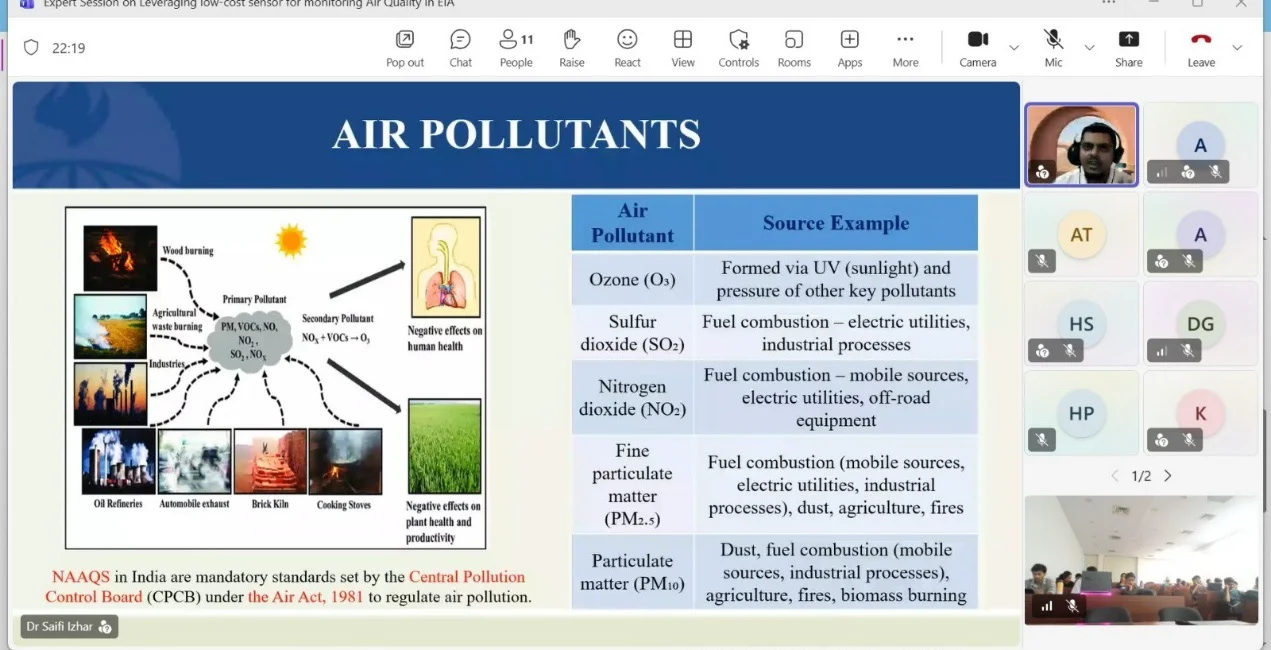
Task: Expand the Leave options dropdown arrow
Action: [1237, 47]
